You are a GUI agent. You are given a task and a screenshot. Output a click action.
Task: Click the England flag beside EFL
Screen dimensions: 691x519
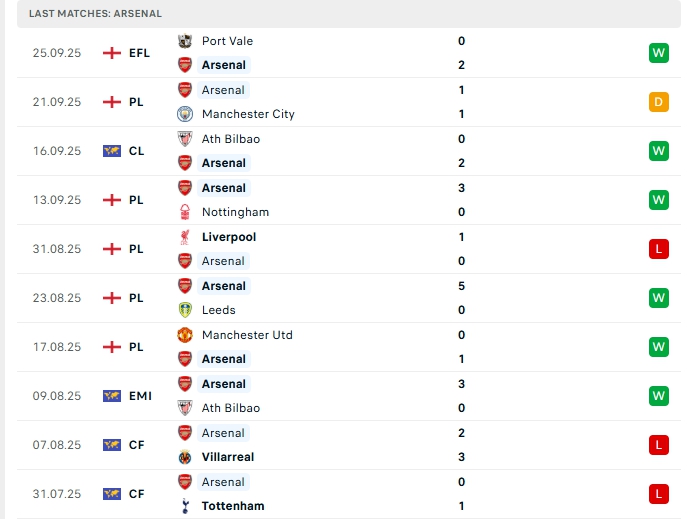112,53
